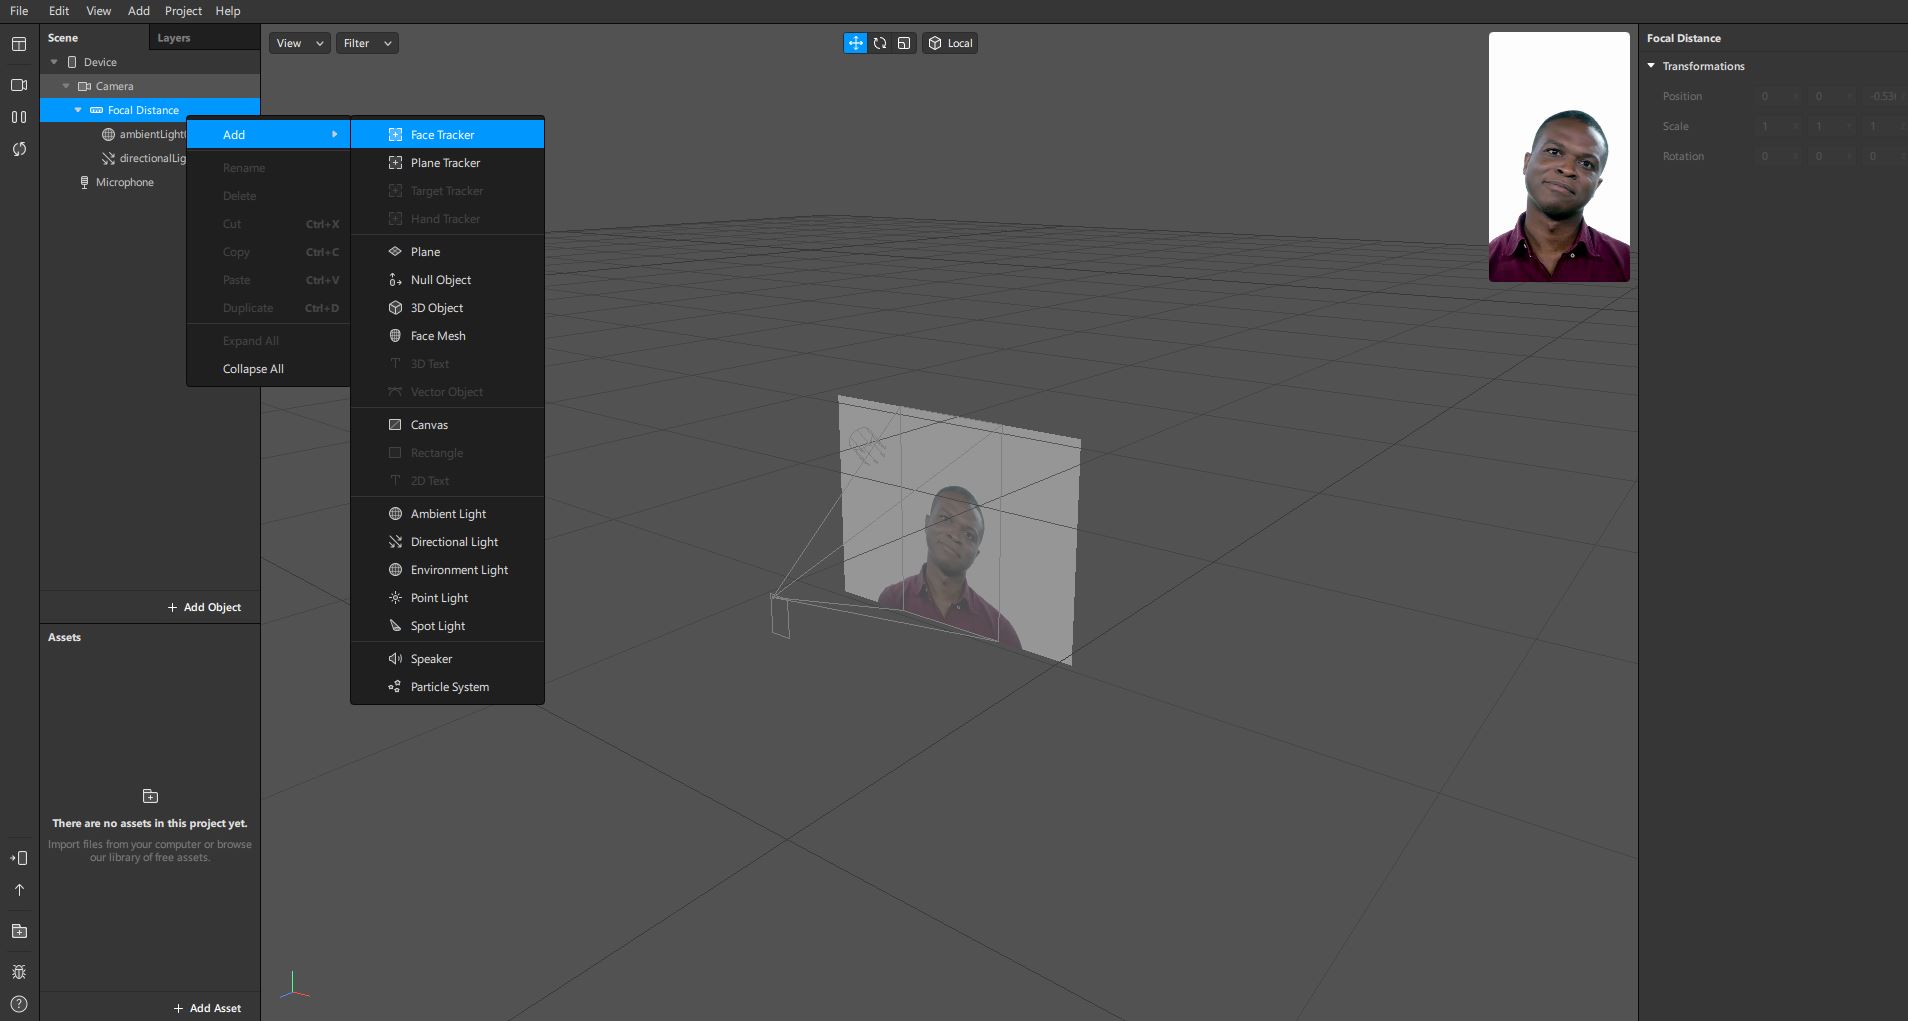Add a Canvas
Image resolution: width=1908 pixels, height=1021 pixels.
[x=447, y=425]
